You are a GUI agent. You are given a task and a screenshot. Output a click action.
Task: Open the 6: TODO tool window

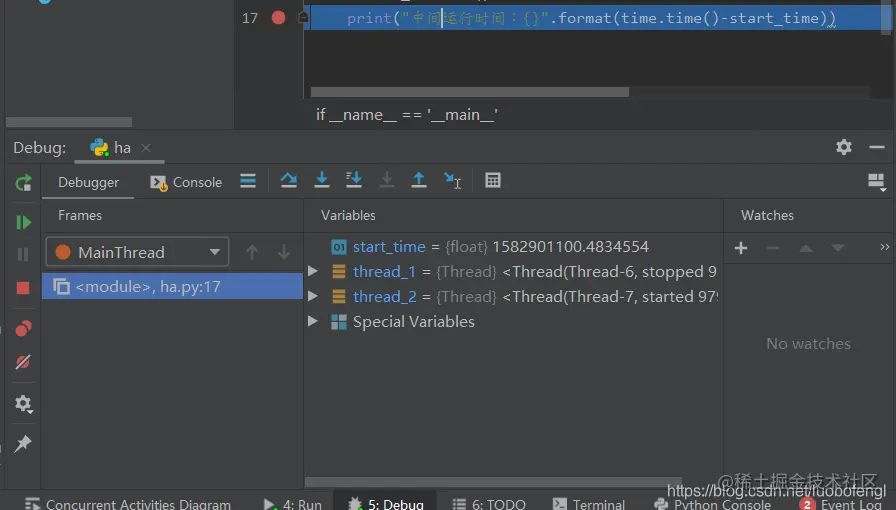tap(489, 504)
